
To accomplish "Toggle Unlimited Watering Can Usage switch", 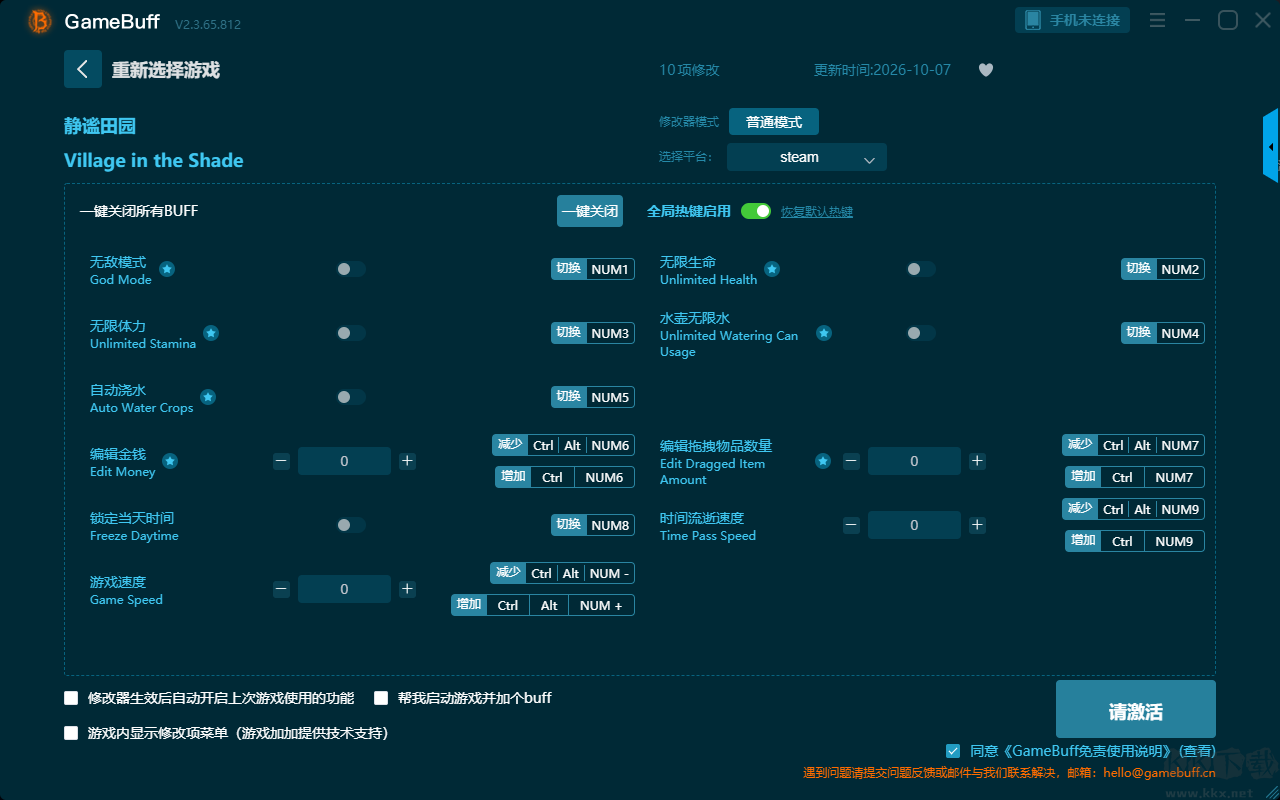I will (x=921, y=333).
